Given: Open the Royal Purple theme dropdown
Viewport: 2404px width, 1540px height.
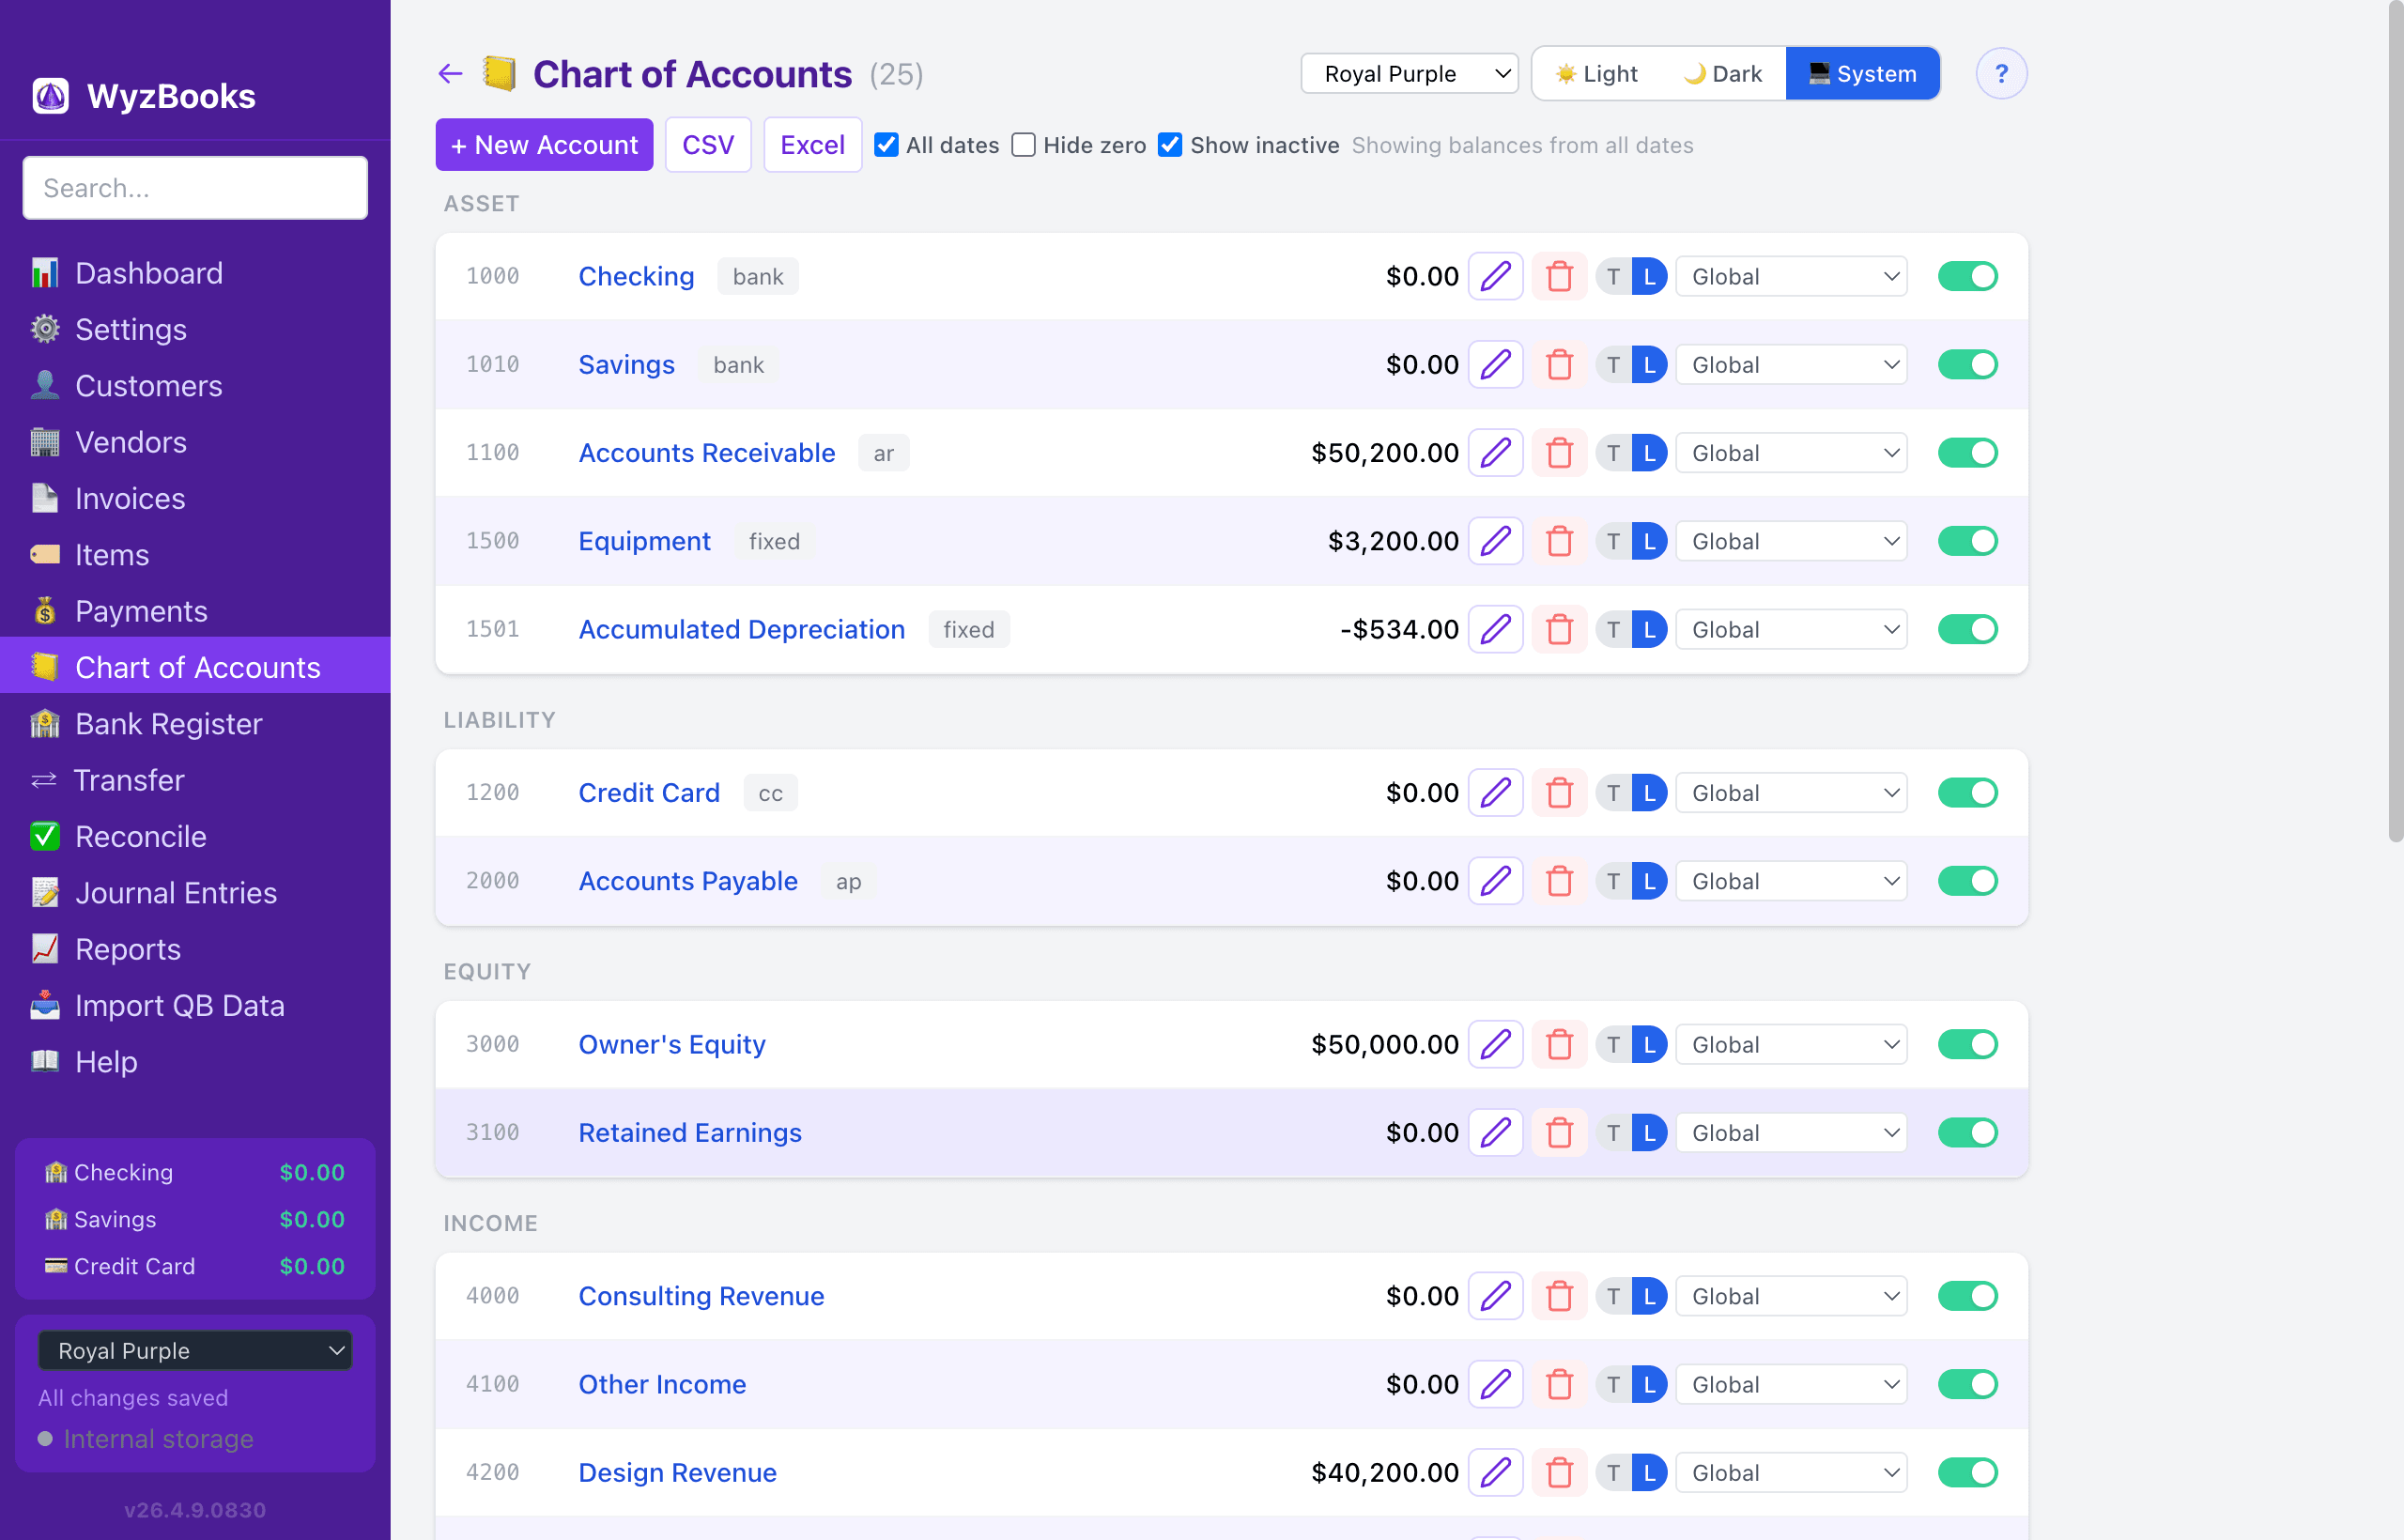Looking at the screenshot, I should coord(1409,73).
